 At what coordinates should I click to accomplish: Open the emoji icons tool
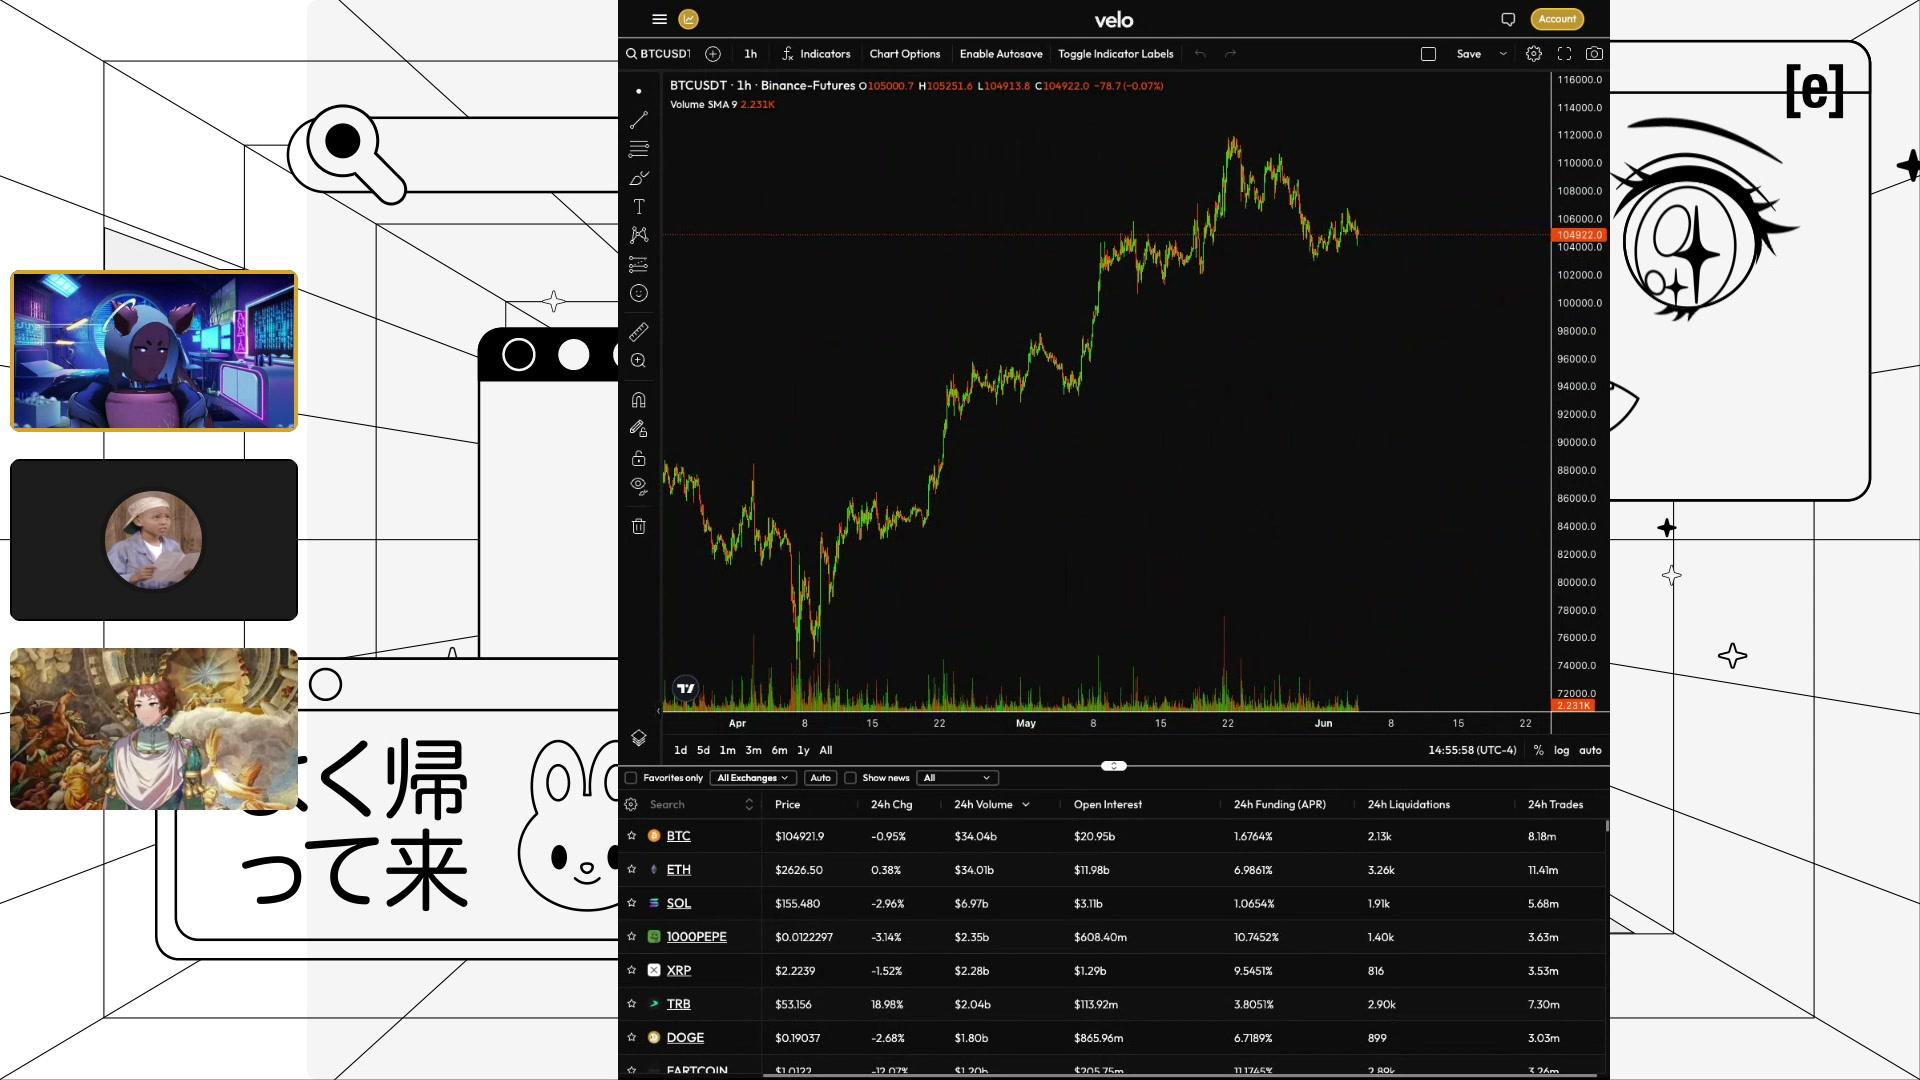(639, 293)
